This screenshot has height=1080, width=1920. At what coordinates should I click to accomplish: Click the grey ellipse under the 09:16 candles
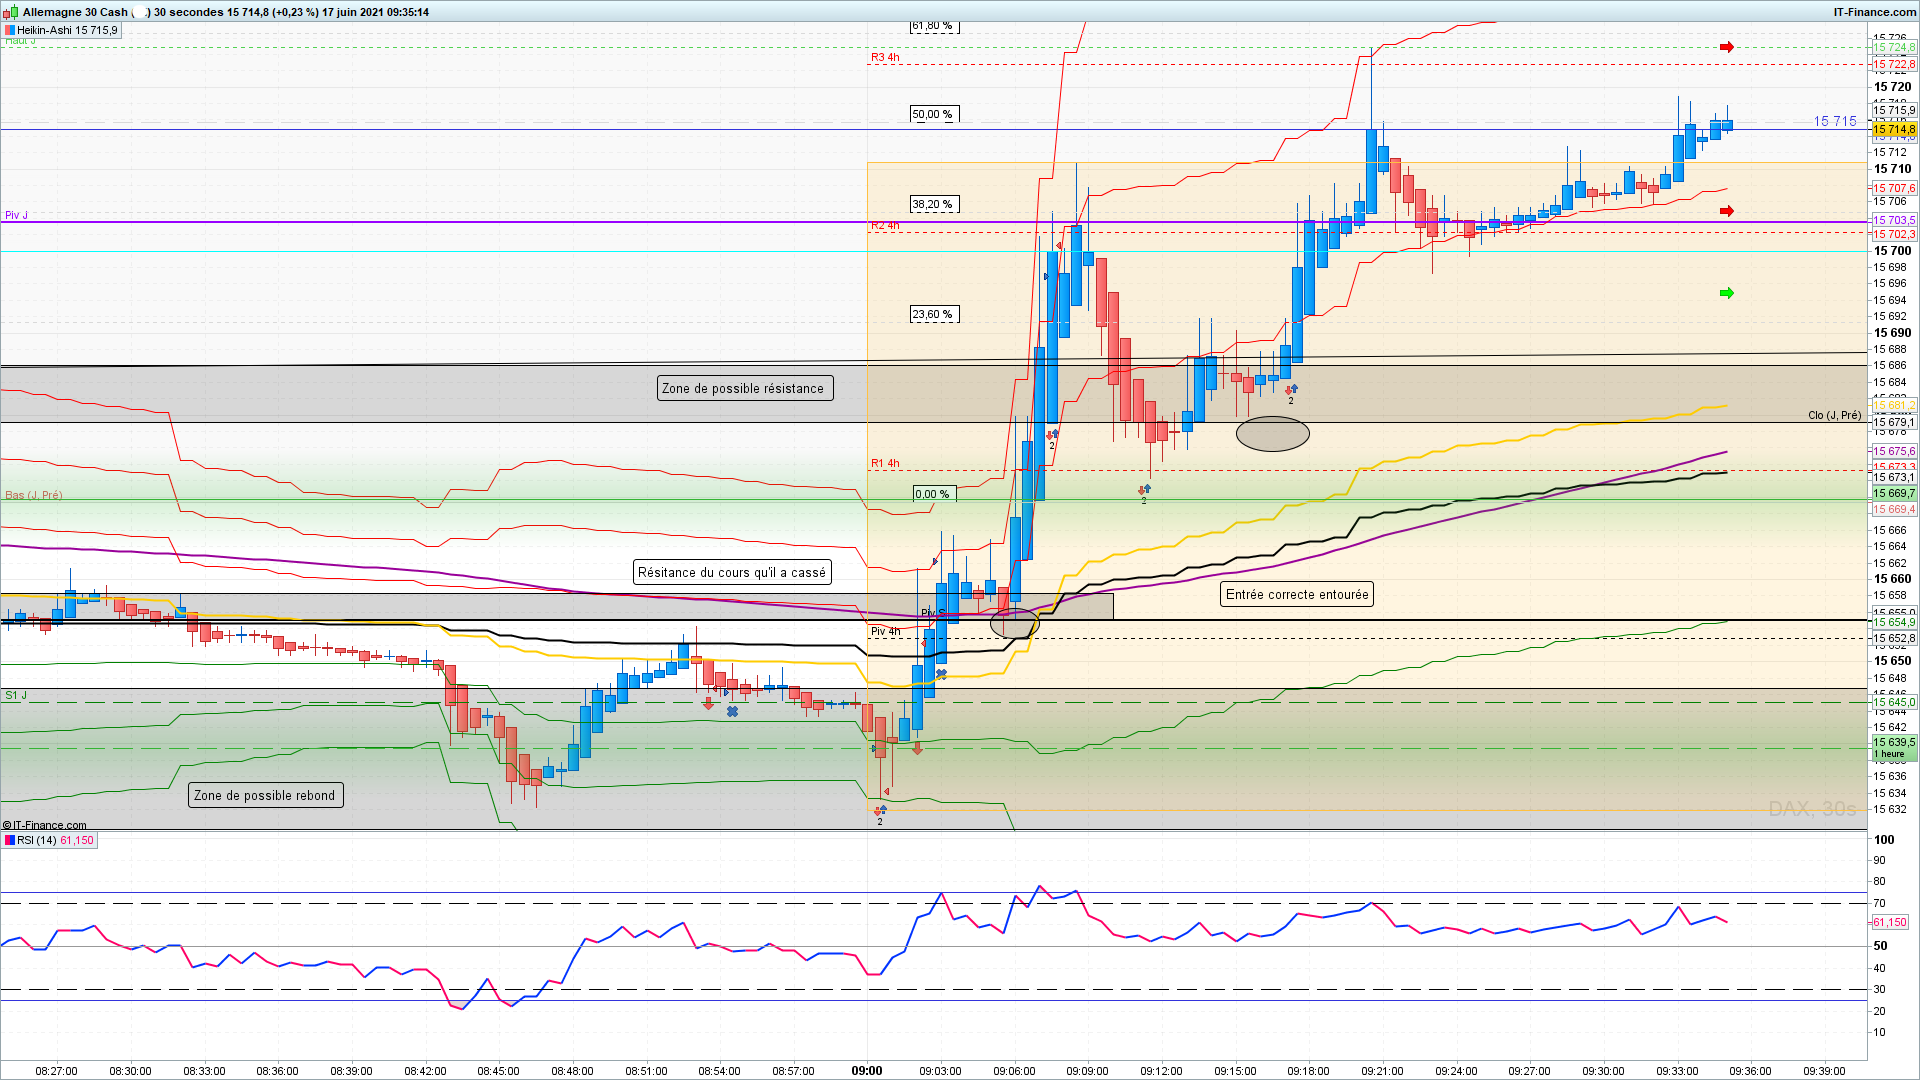[x=1272, y=434]
